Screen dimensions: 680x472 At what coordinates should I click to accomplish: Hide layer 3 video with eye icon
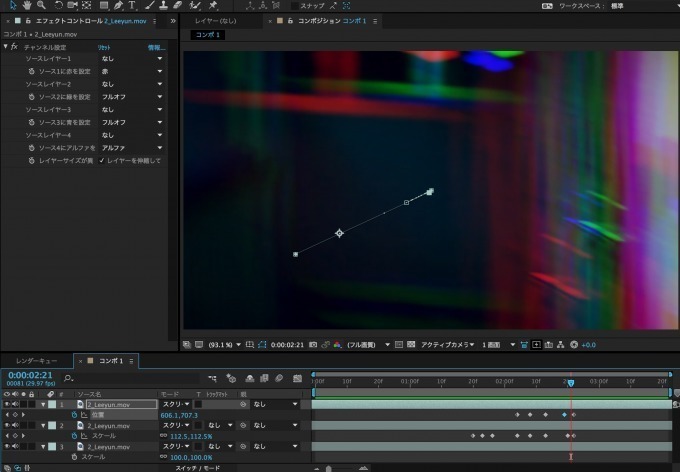(x=7, y=446)
